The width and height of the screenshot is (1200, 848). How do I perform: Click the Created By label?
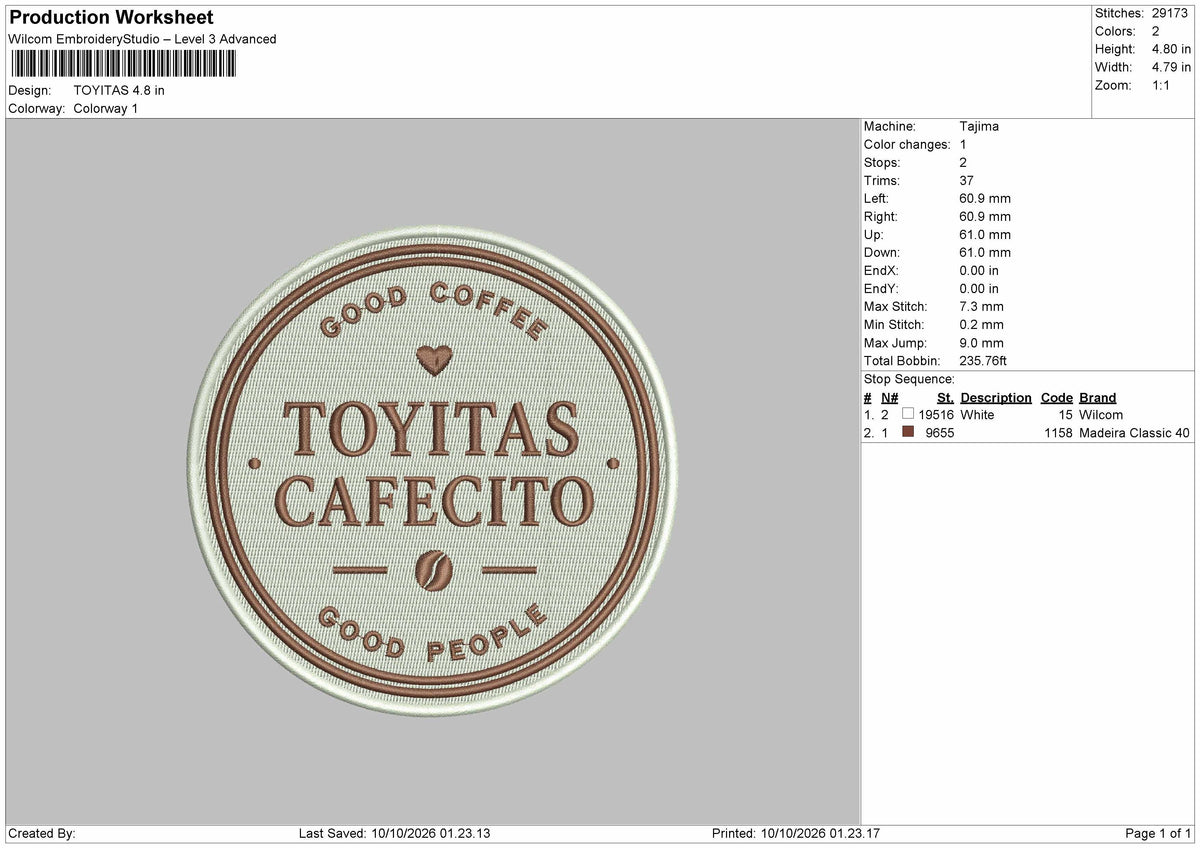pyautogui.click(x=41, y=833)
